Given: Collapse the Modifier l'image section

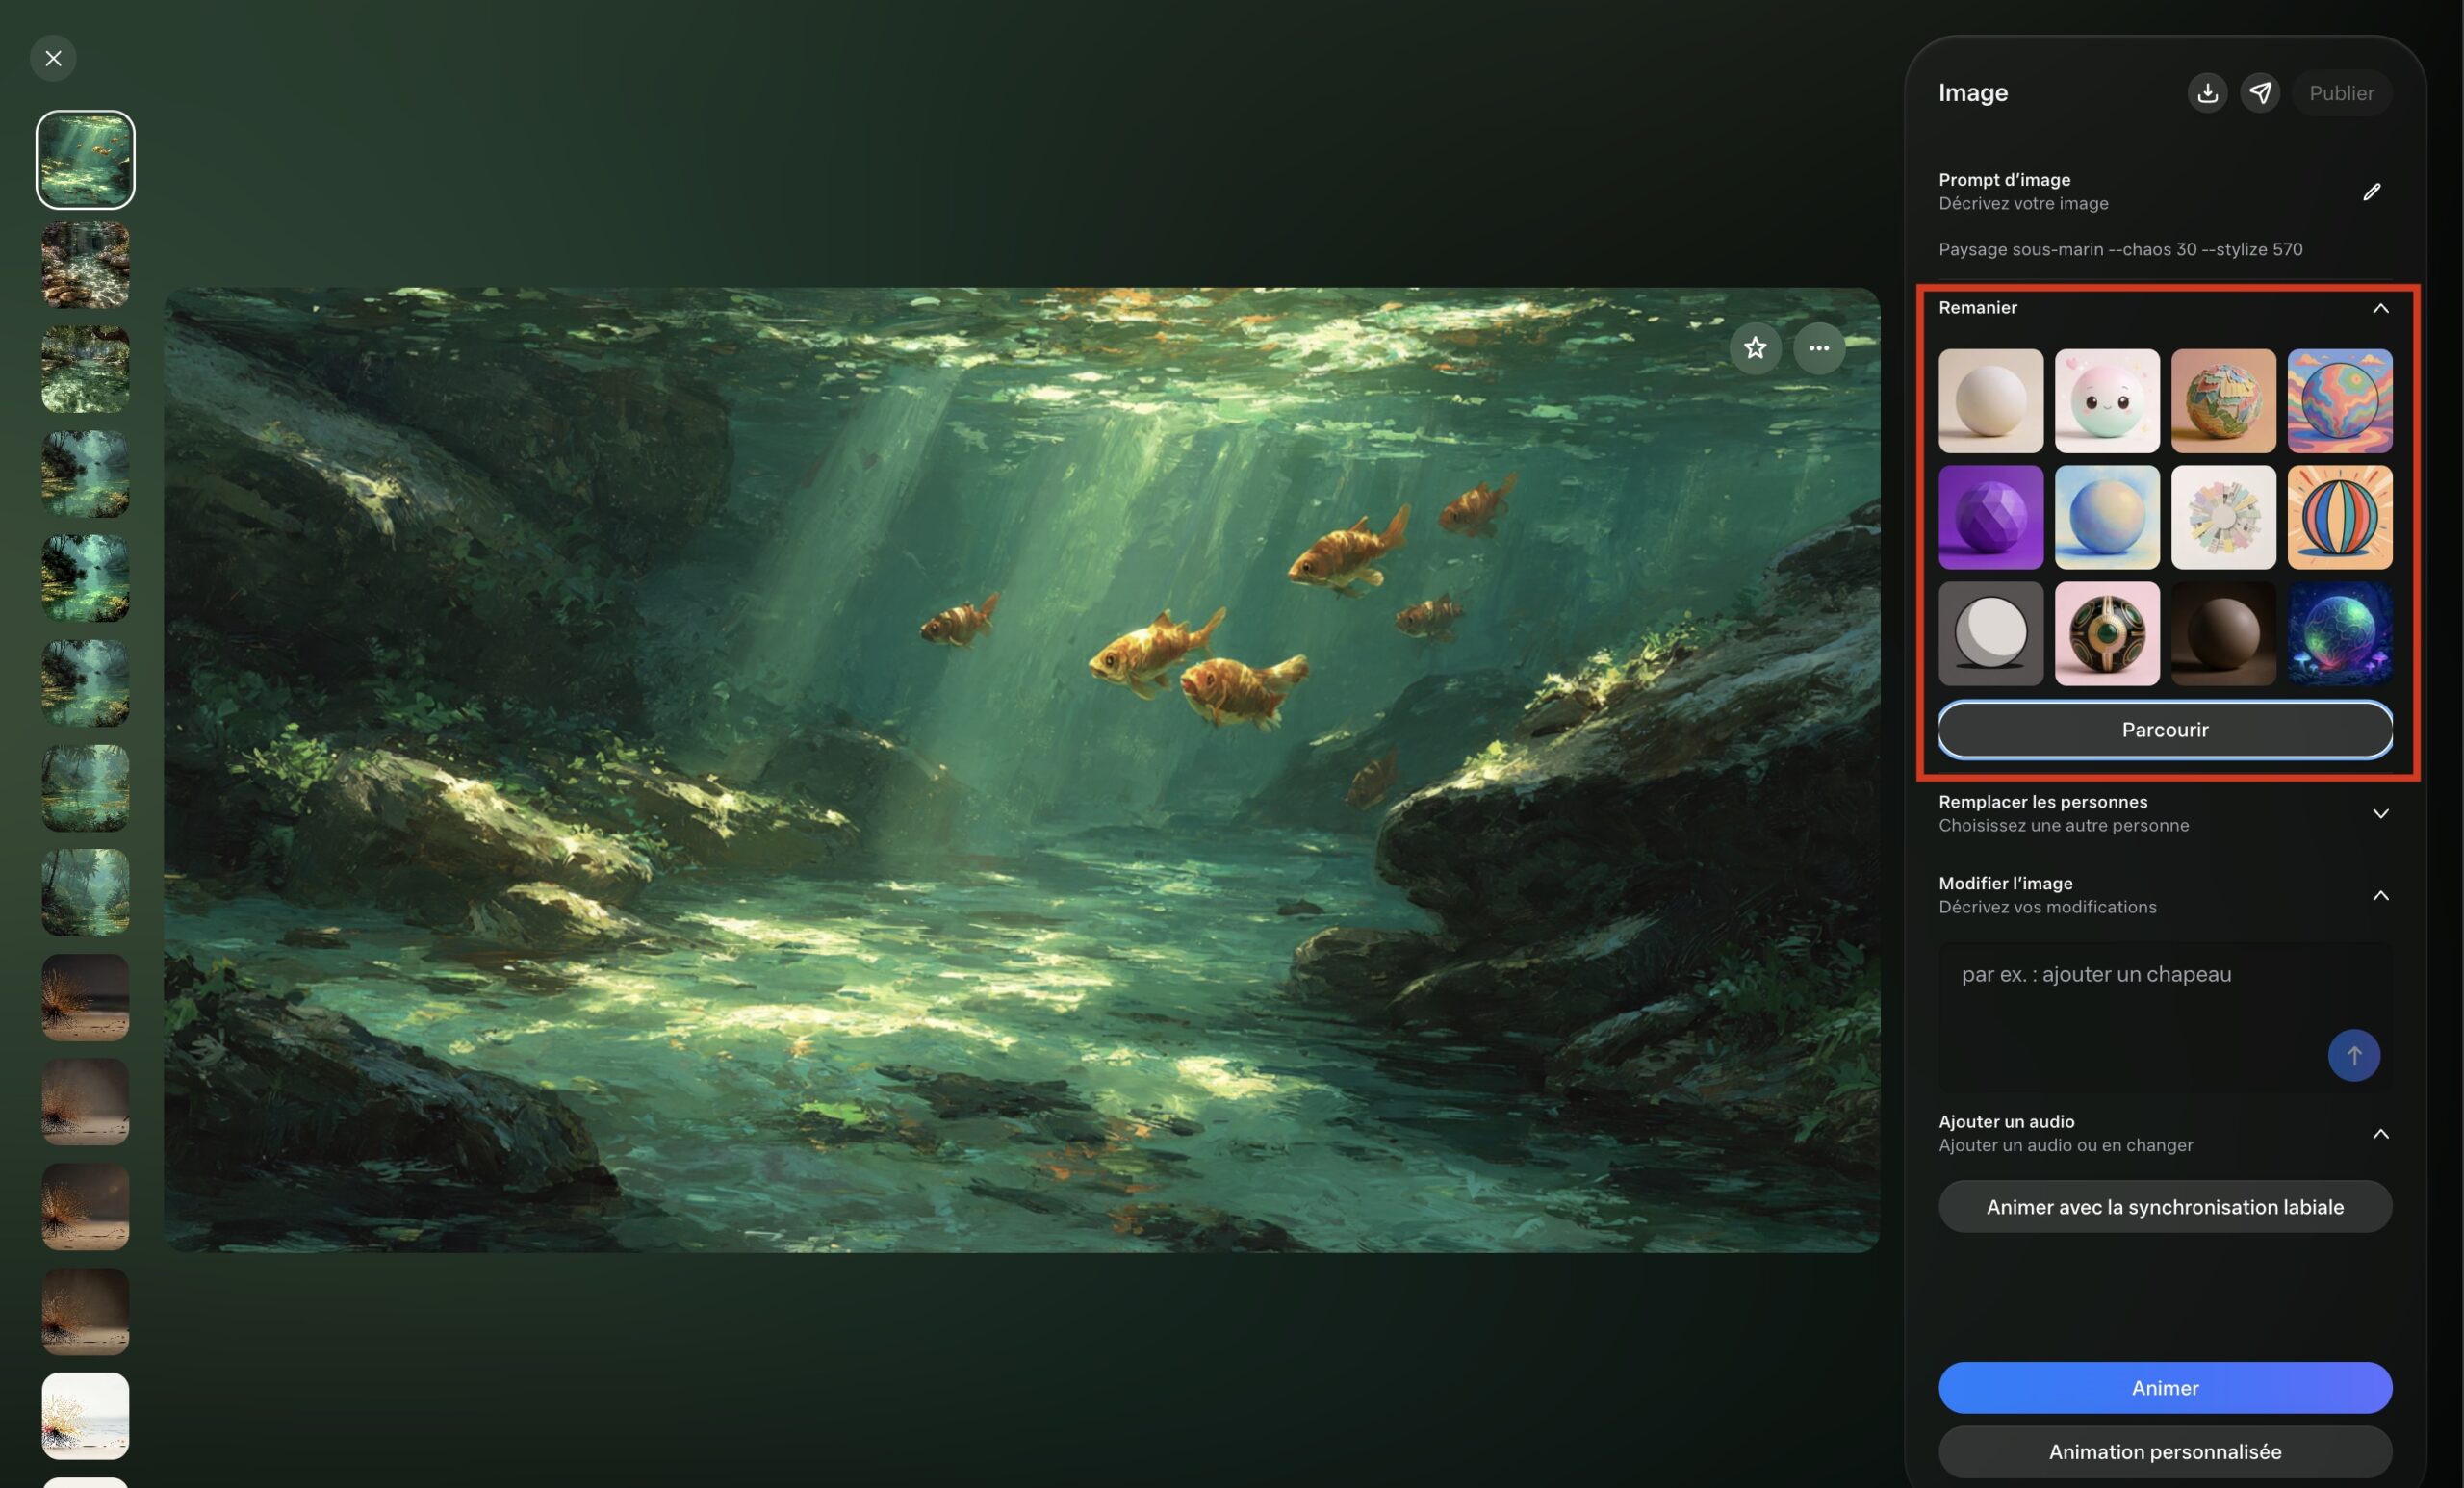Looking at the screenshot, I should pyautogui.click(x=2380, y=895).
